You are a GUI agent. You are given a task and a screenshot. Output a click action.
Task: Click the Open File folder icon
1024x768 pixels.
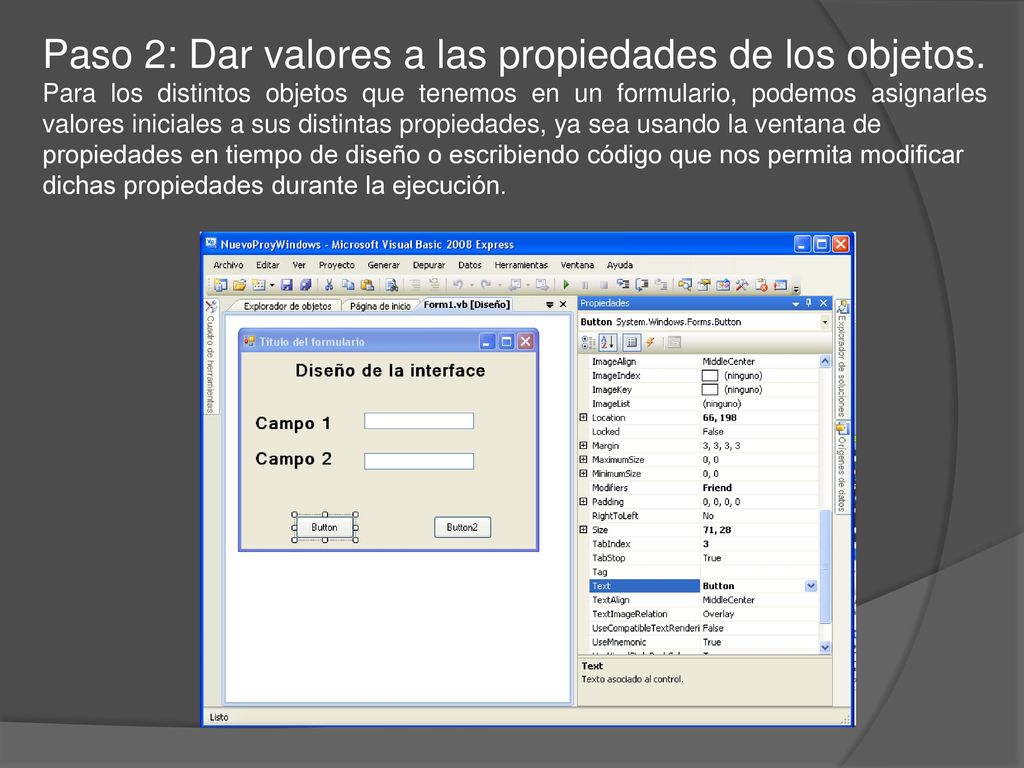coord(240,285)
